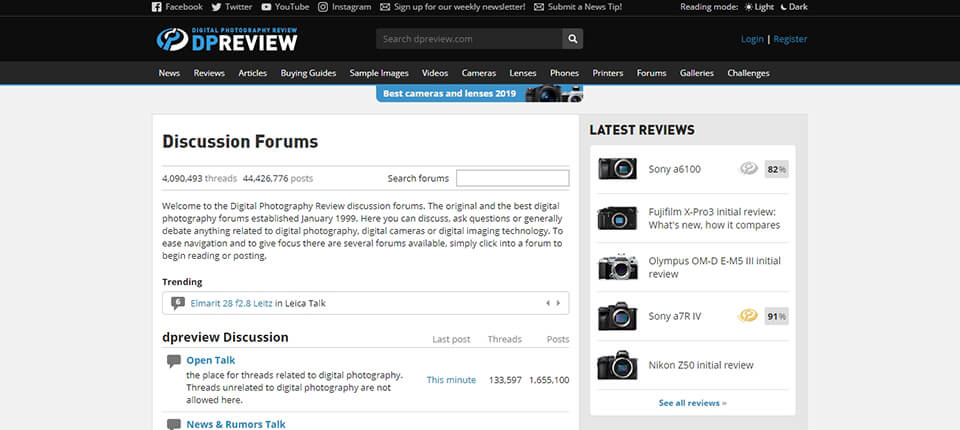
Task: Open the Sony a7R IV review
Action: tap(675, 316)
